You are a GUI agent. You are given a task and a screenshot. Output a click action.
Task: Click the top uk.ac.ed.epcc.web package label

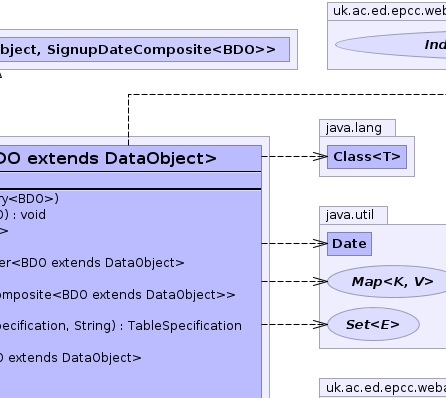coord(389,11)
